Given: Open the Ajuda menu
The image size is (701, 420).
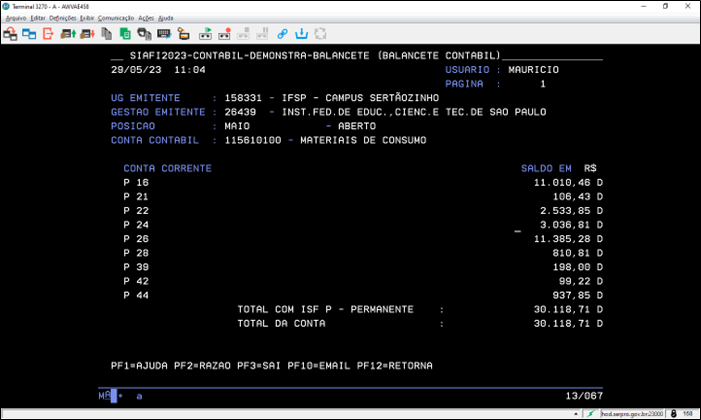Looking at the screenshot, I should click(x=165, y=18).
